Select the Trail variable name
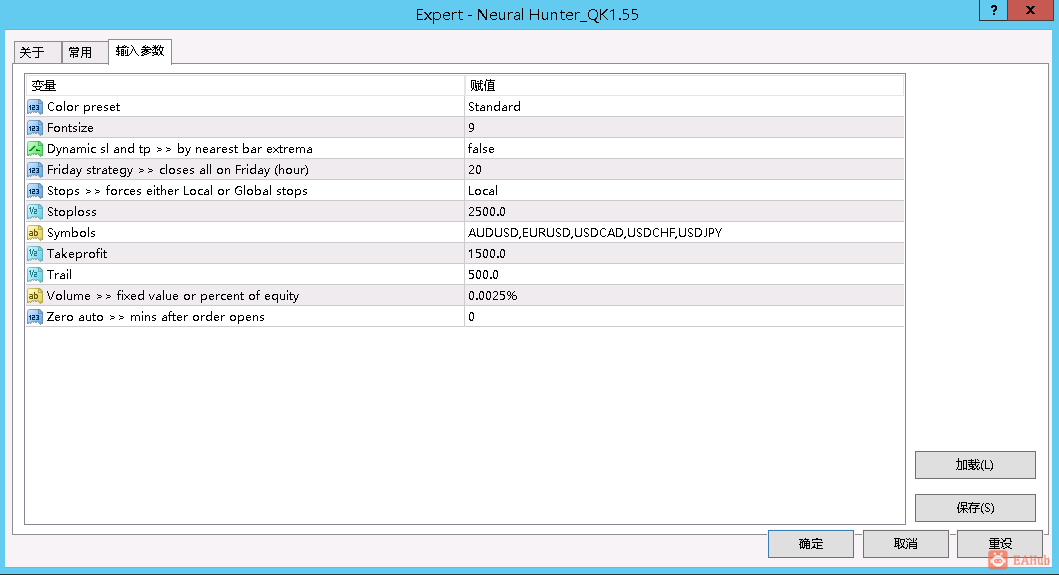Image resolution: width=1059 pixels, height=575 pixels. [59, 274]
